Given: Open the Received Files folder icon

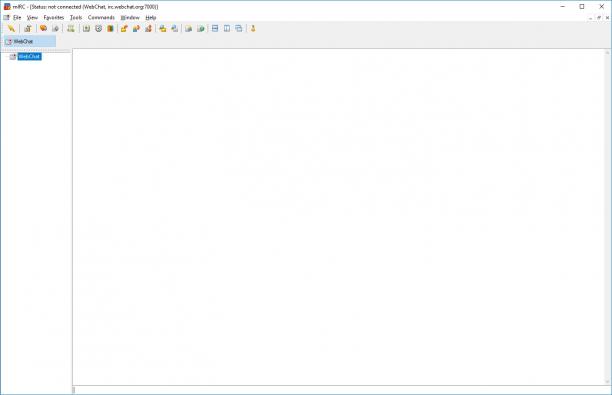Looking at the screenshot, I should 162,28.
